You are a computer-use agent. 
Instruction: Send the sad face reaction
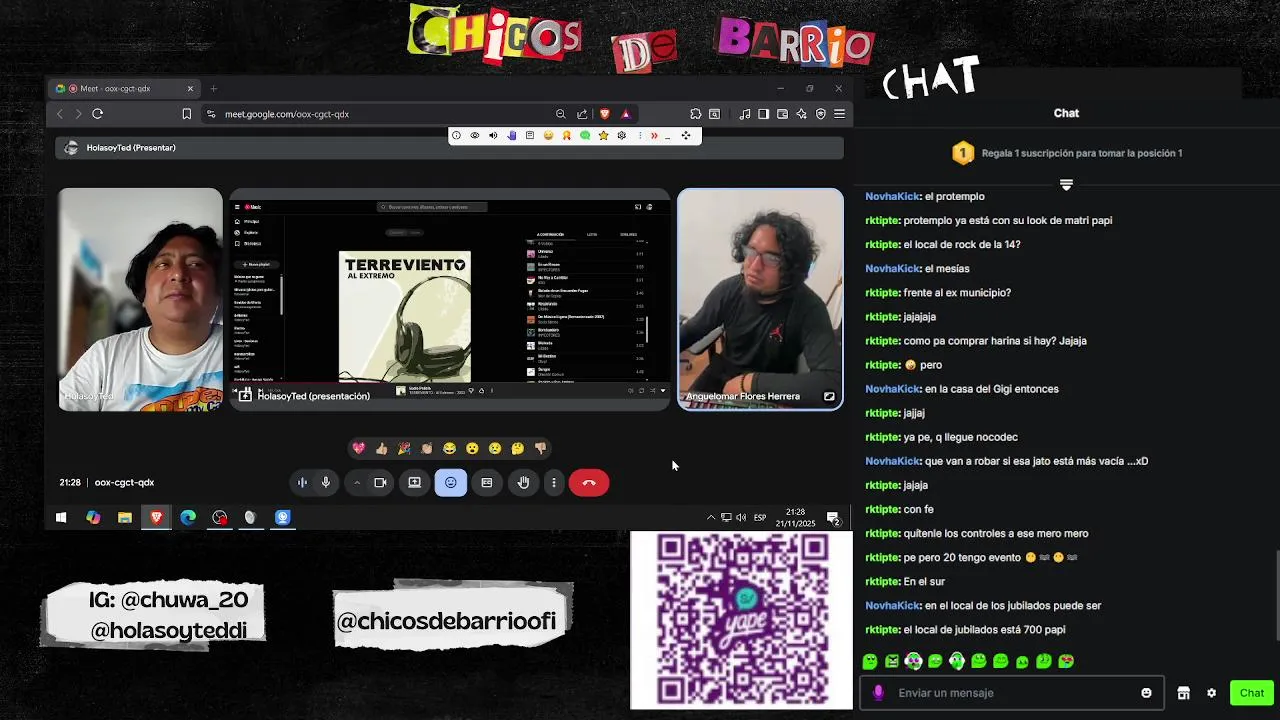[495, 448]
